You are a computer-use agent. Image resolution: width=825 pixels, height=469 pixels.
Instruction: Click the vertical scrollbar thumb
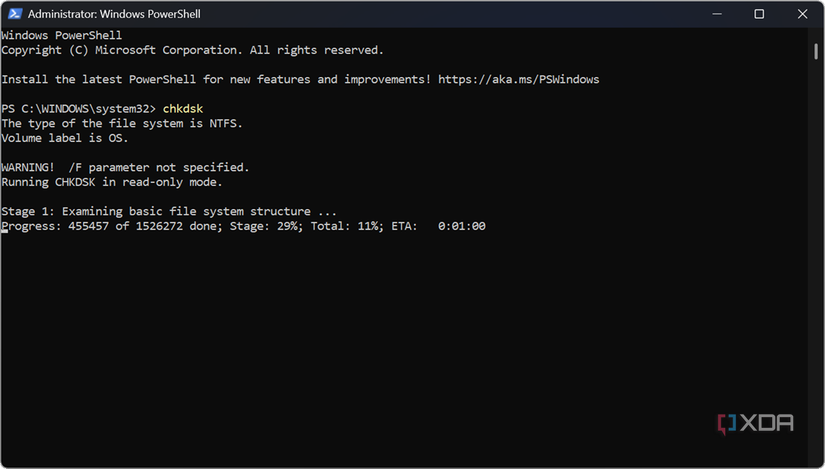pyautogui.click(x=816, y=51)
